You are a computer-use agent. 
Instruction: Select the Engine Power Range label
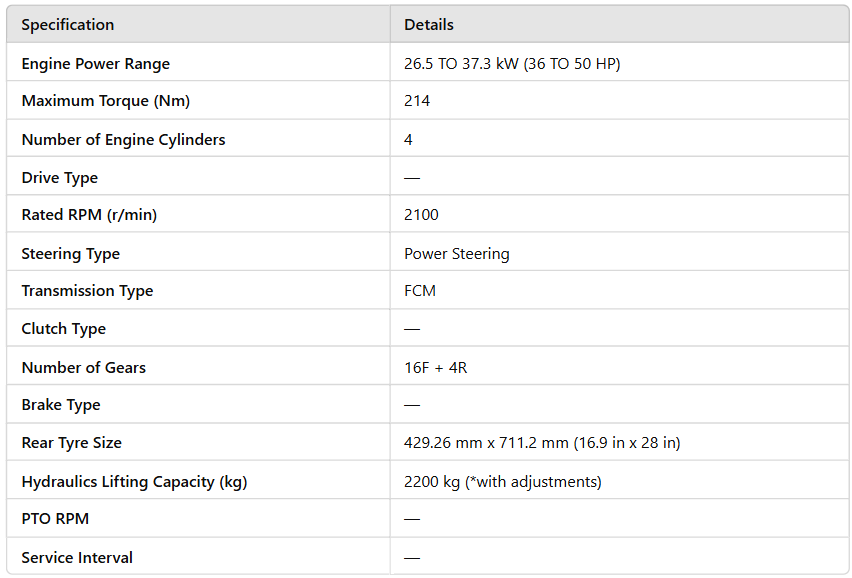click(96, 64)
